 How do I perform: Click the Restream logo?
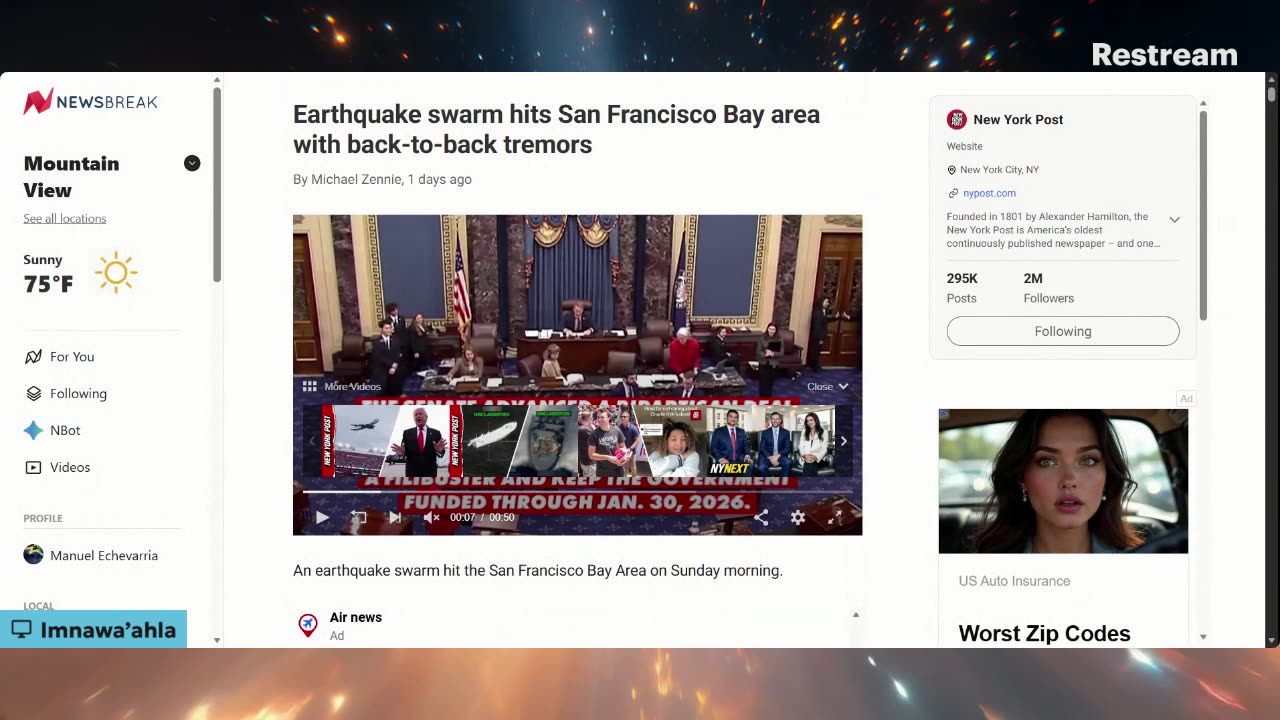coord(1164,55)
